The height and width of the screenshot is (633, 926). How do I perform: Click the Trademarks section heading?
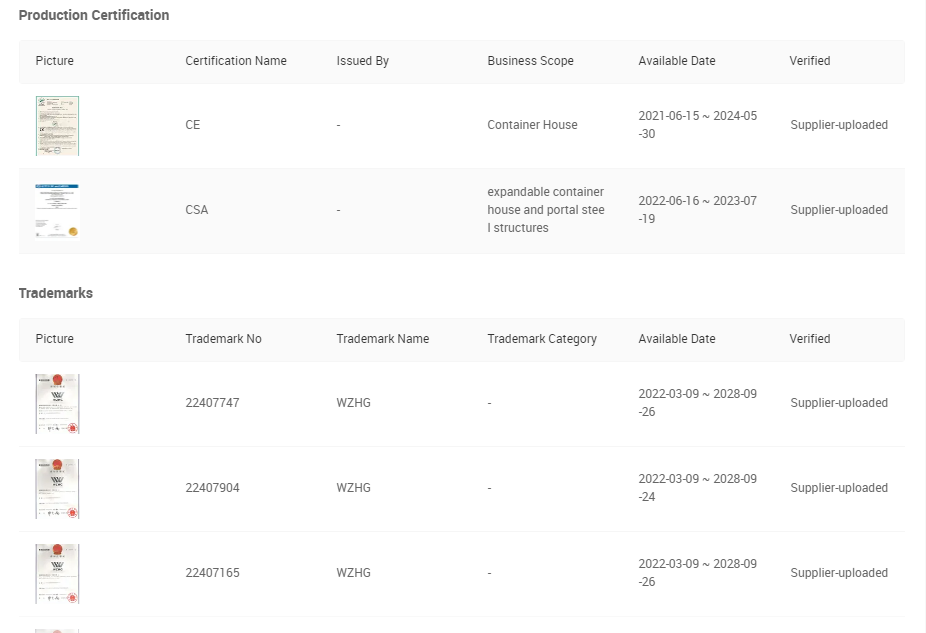coord(56,293)
